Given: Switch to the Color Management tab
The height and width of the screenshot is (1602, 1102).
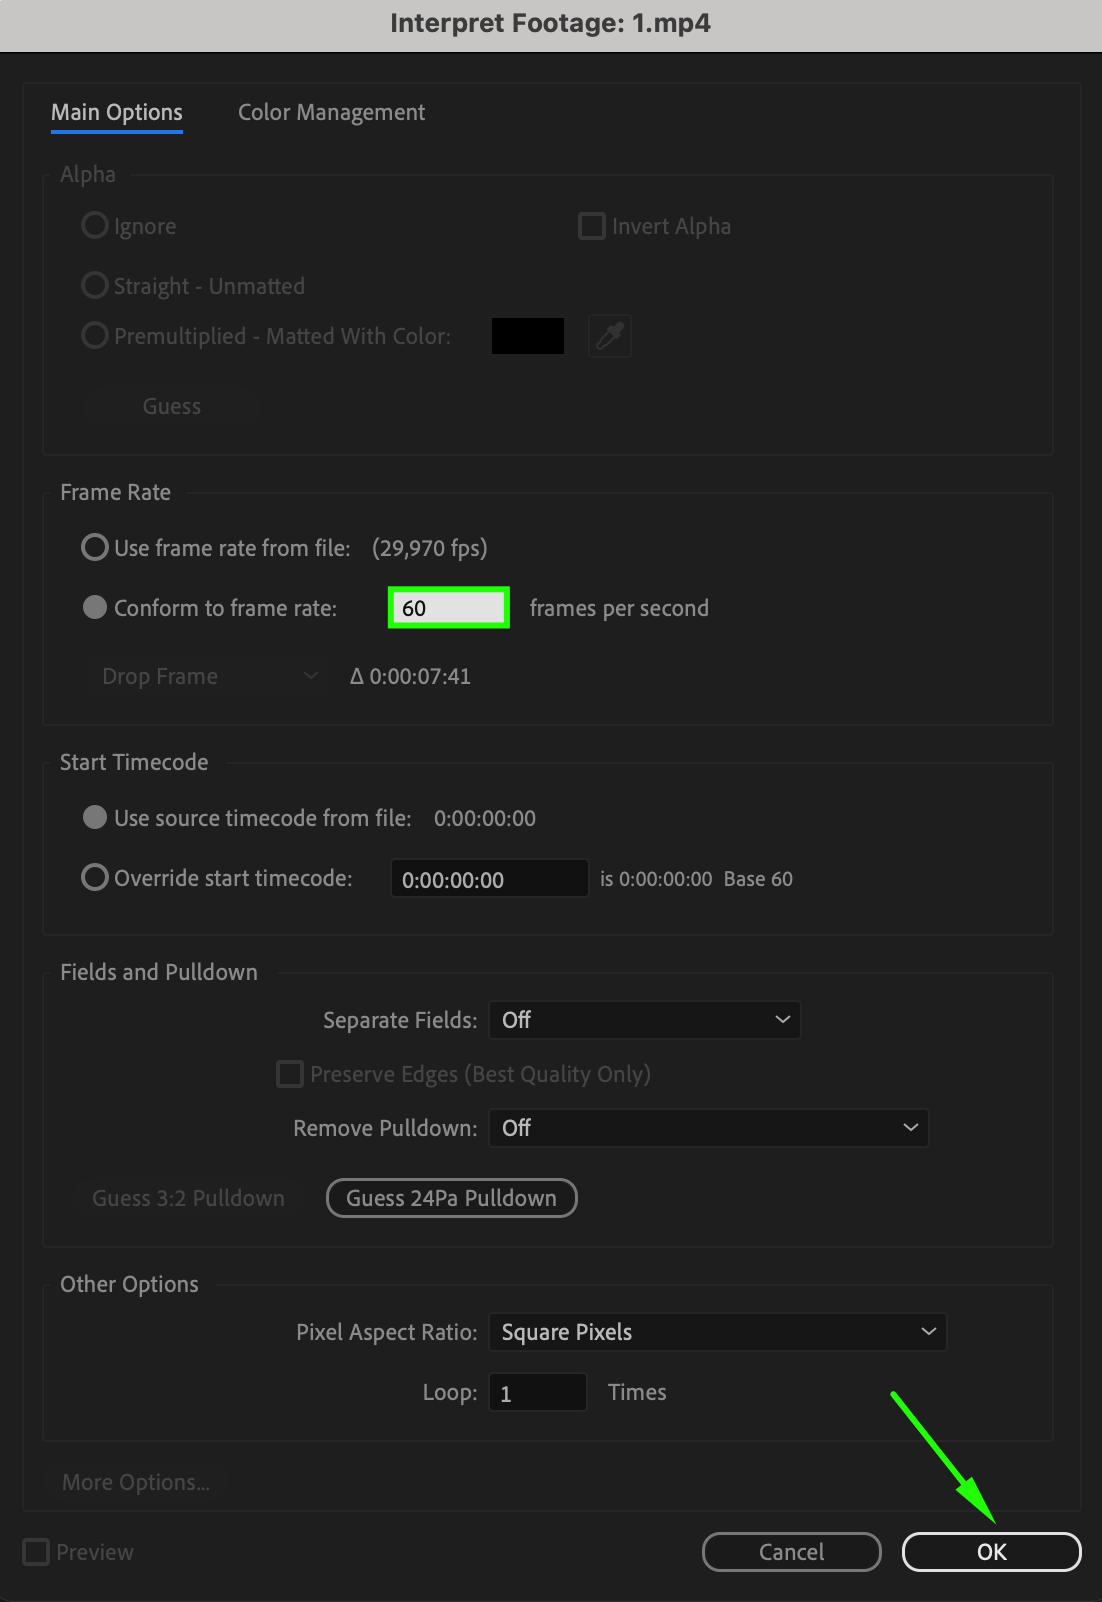Looking at the screenshot, I should click(331, 112).
